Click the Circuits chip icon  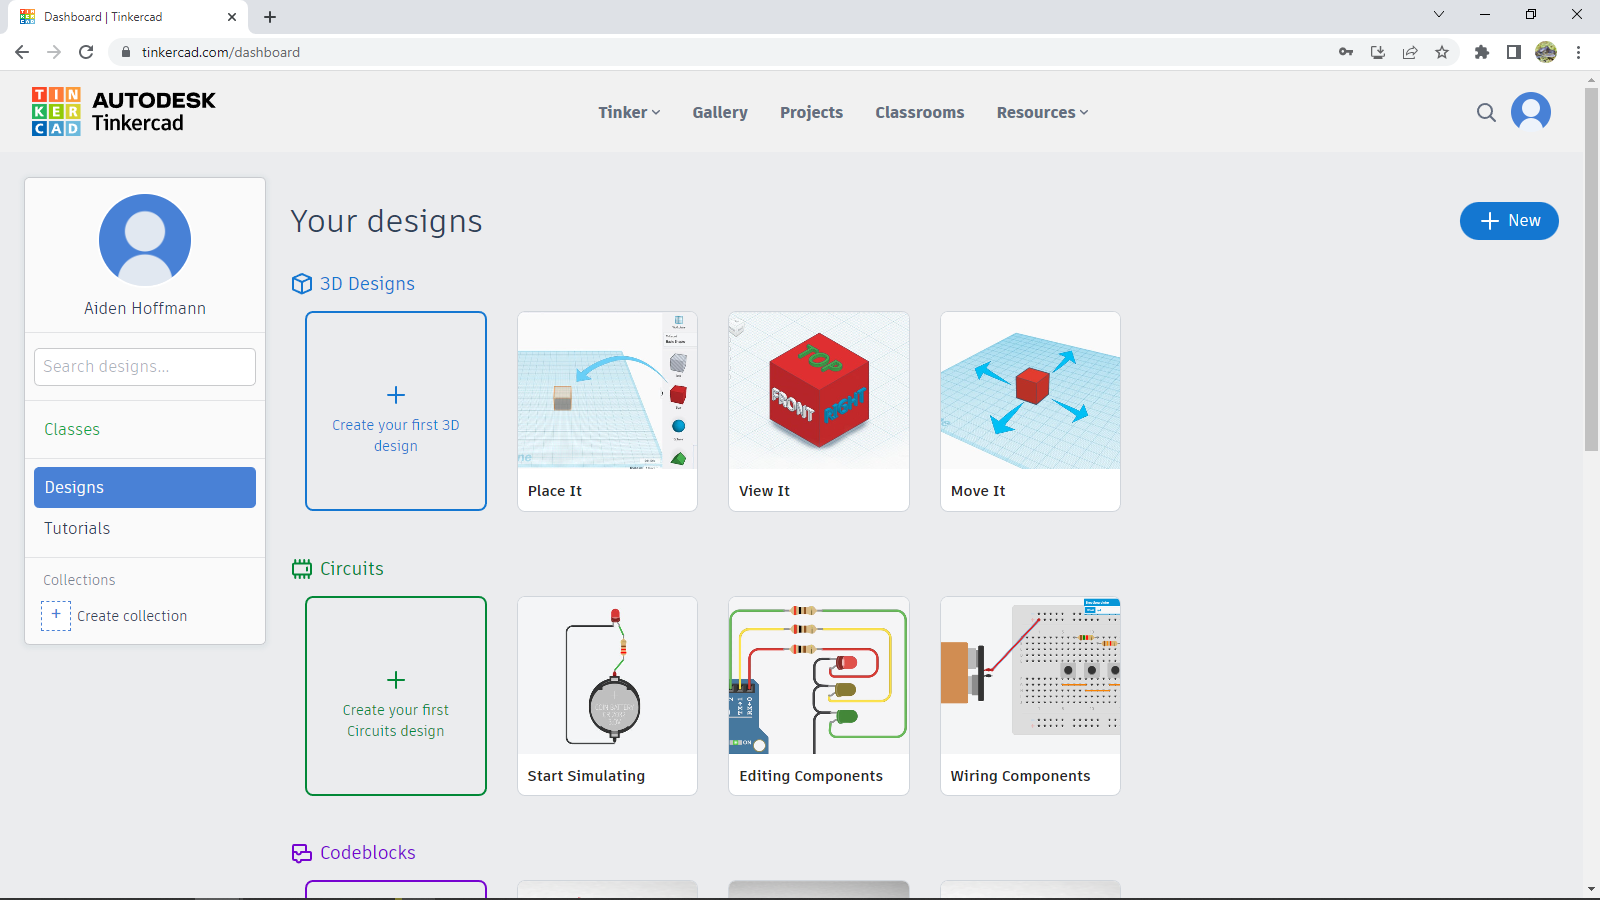tap(302, 569)
